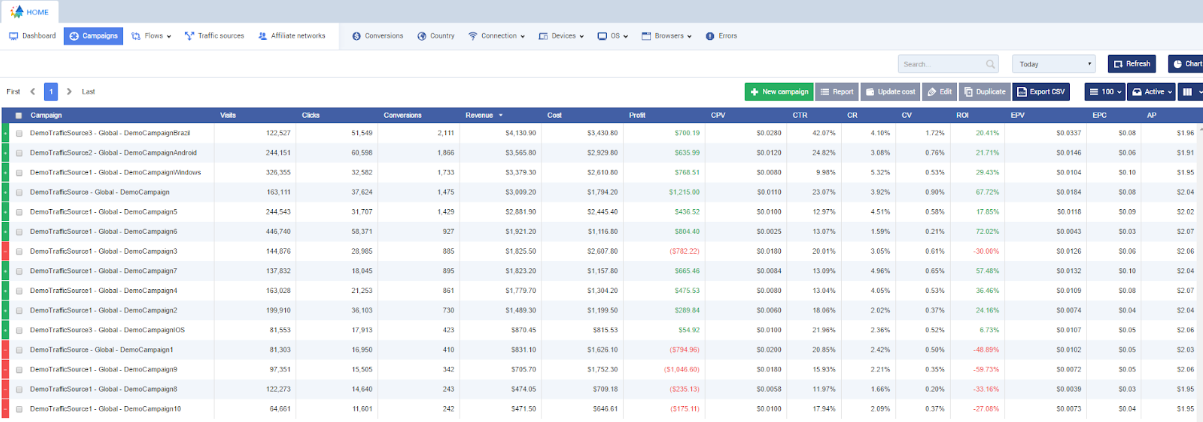This screenshot has height=422, width=1203.
Task: Click the Report button
Action: click(837, 91)
